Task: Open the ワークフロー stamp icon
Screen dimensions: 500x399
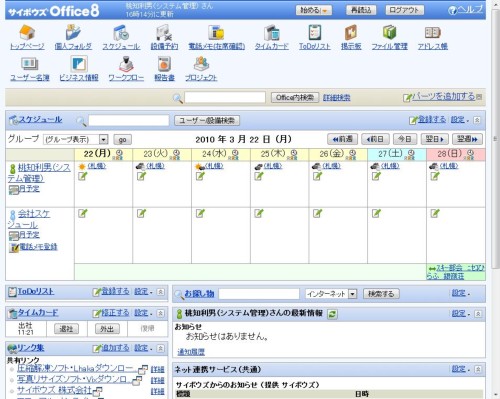Action: point(126,64)
